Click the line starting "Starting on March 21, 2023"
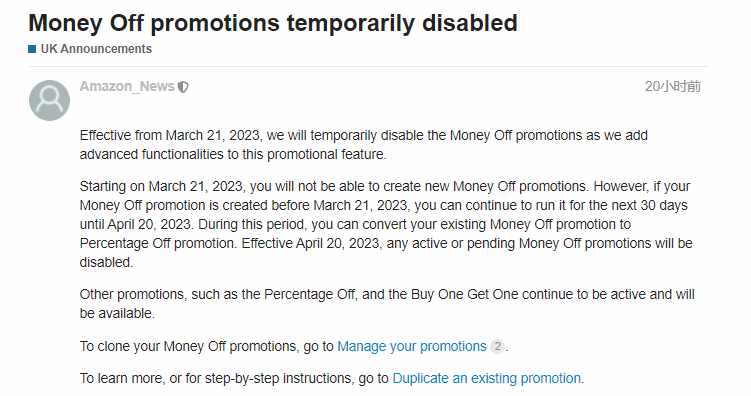The width and height of the screenshot is (751, 396). pos(385,186)
